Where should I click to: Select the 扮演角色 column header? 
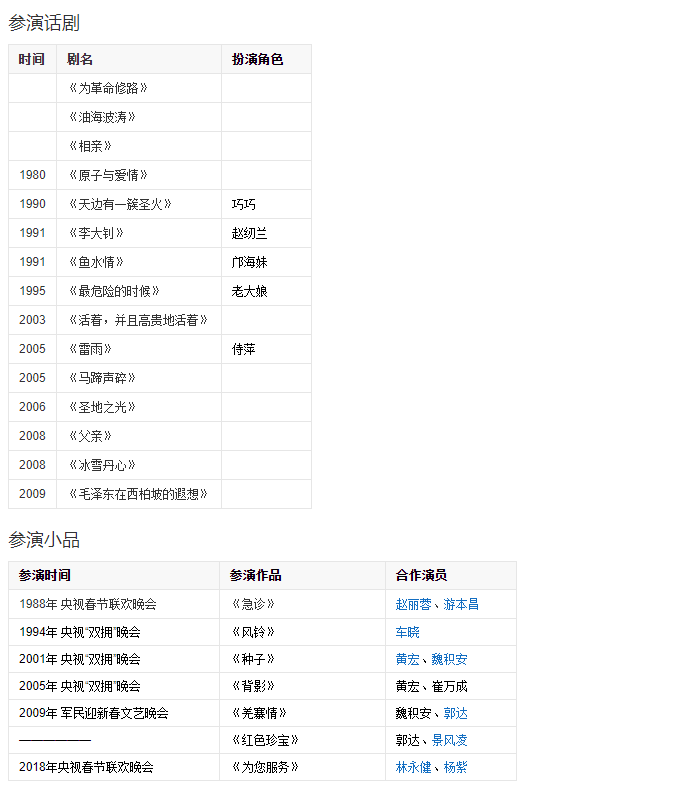[x=257, y=59]
